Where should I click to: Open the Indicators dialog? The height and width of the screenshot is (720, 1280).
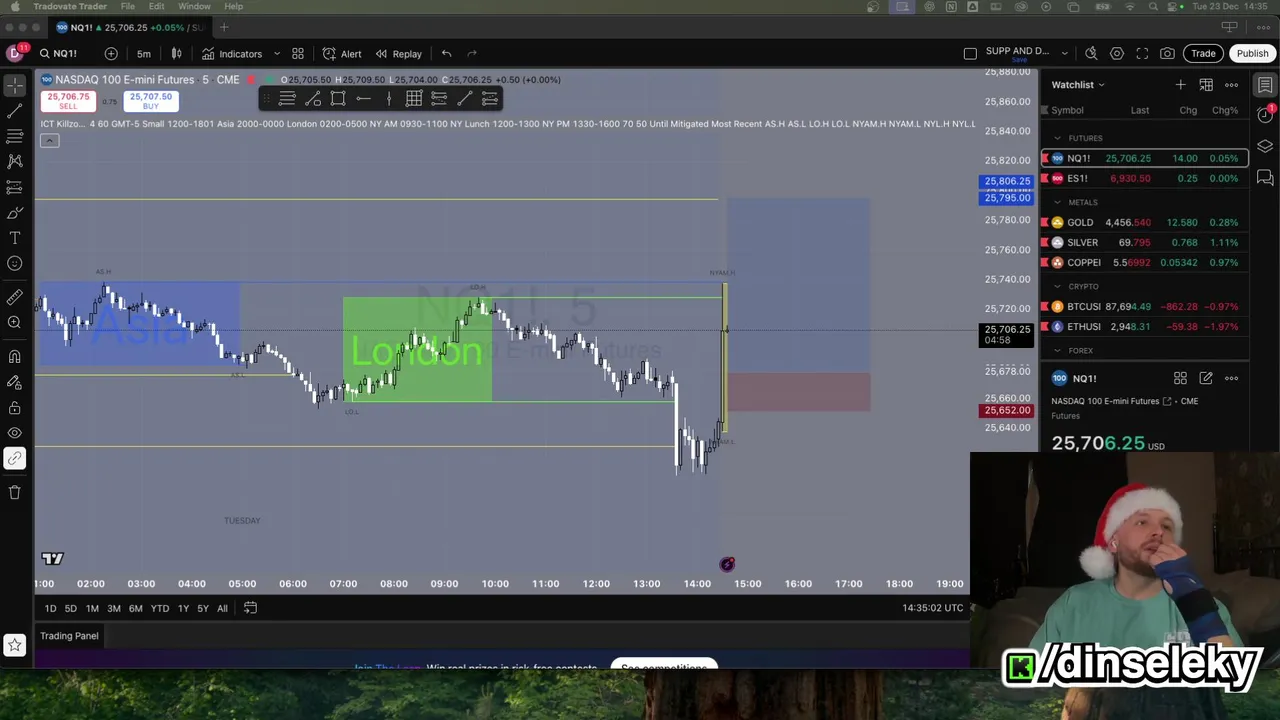[232, 54]
